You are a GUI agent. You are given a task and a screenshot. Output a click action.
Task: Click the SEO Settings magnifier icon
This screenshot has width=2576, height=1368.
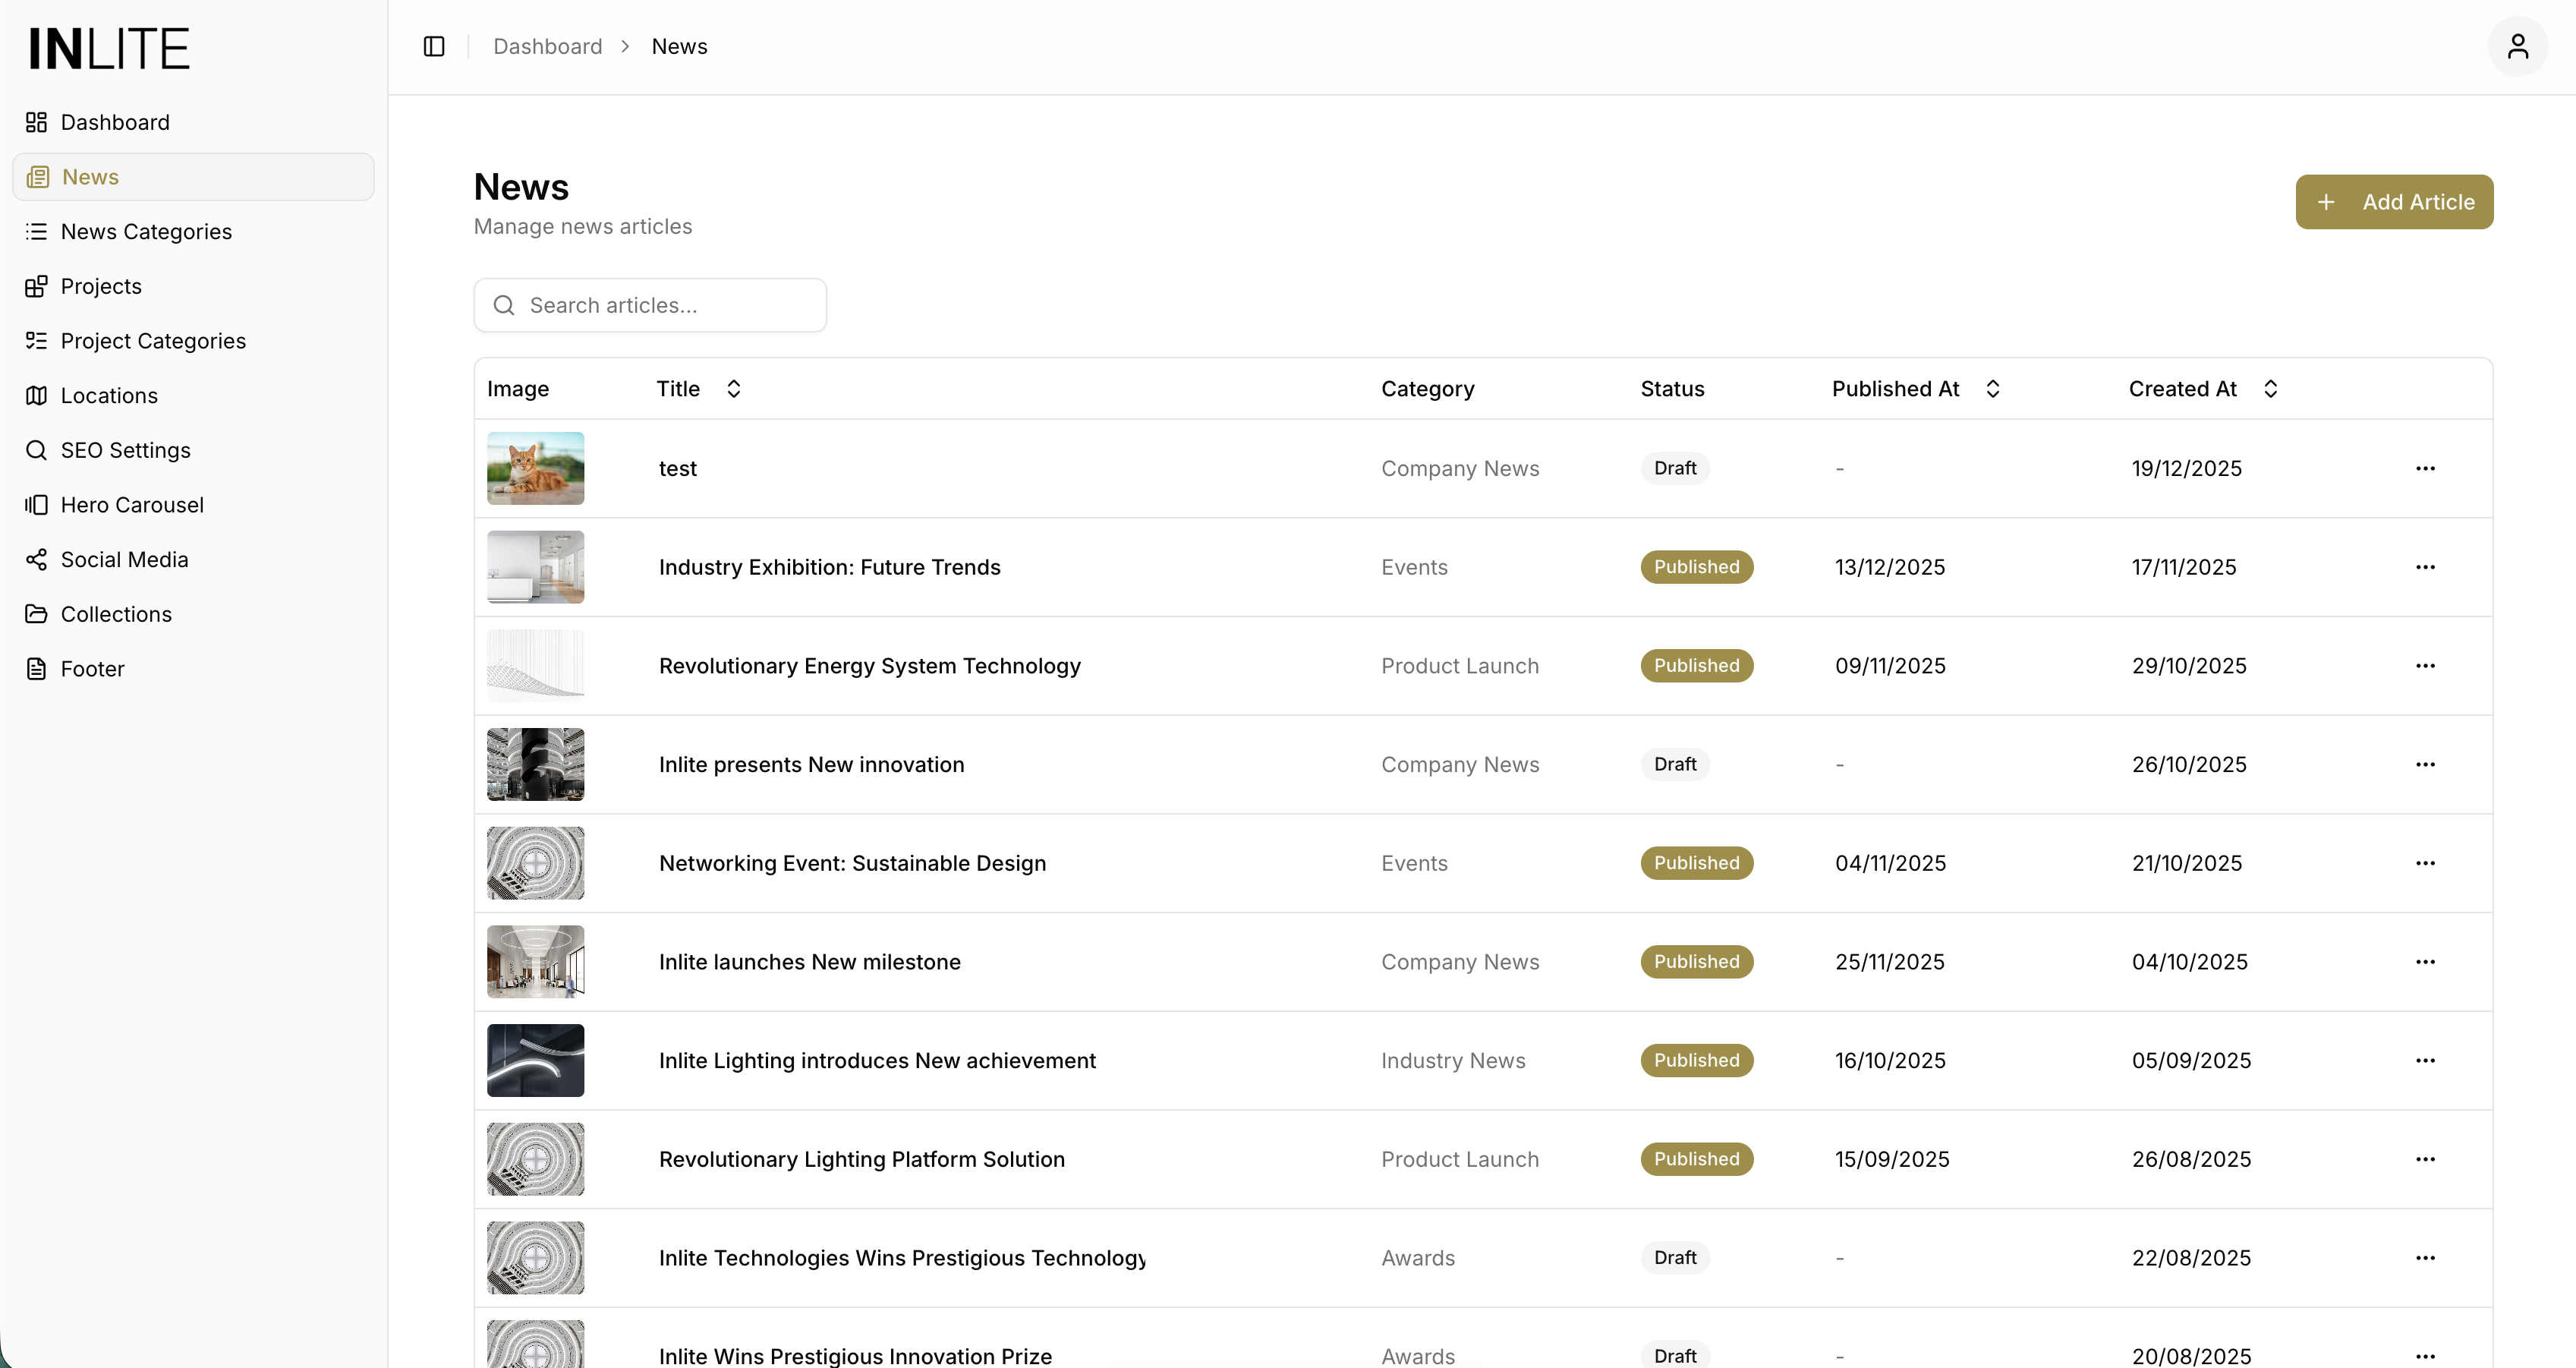[x=36, y=450]
